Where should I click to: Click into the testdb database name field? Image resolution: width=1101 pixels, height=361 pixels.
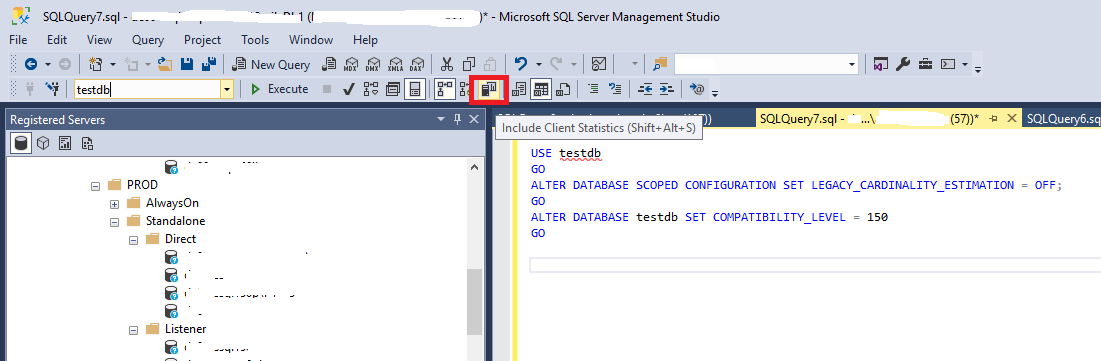pyautogui.click(x=147, y=89)
